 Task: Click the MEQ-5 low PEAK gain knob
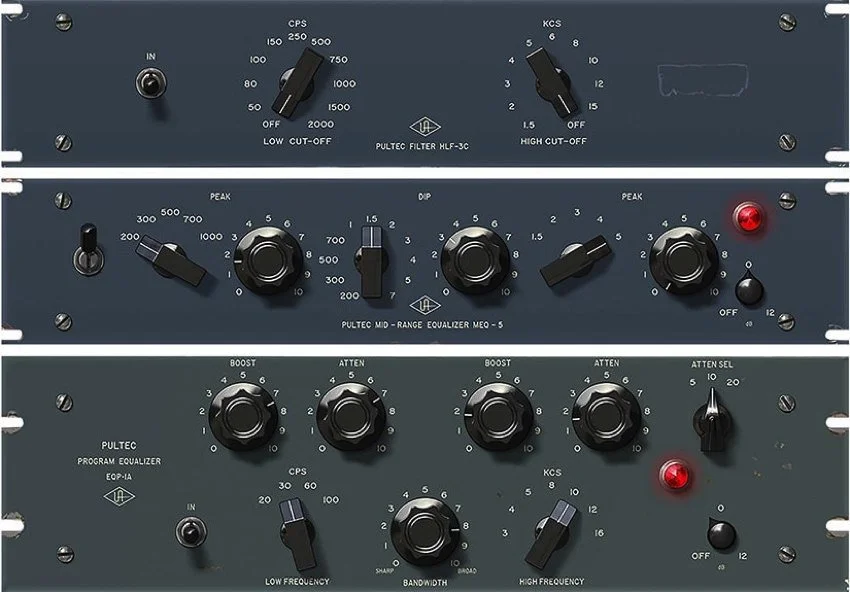pos(268,261)
